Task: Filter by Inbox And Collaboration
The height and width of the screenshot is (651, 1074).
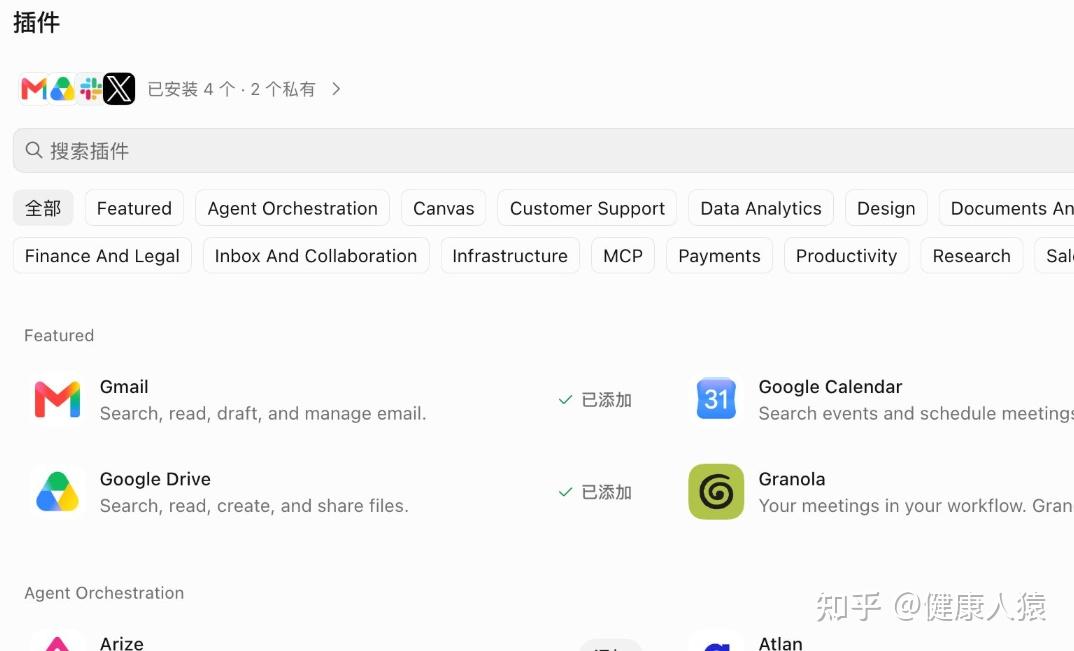Action: [x=316, y=256]
